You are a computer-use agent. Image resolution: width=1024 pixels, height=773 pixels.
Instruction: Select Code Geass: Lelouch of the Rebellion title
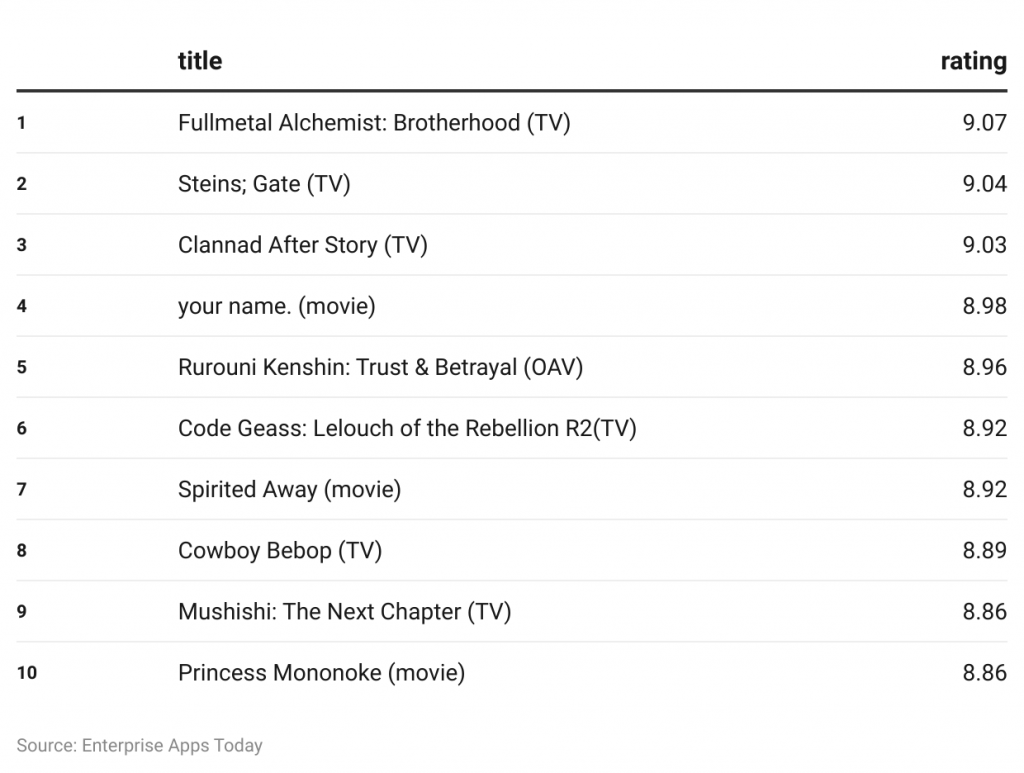click(x=407, y=428)
